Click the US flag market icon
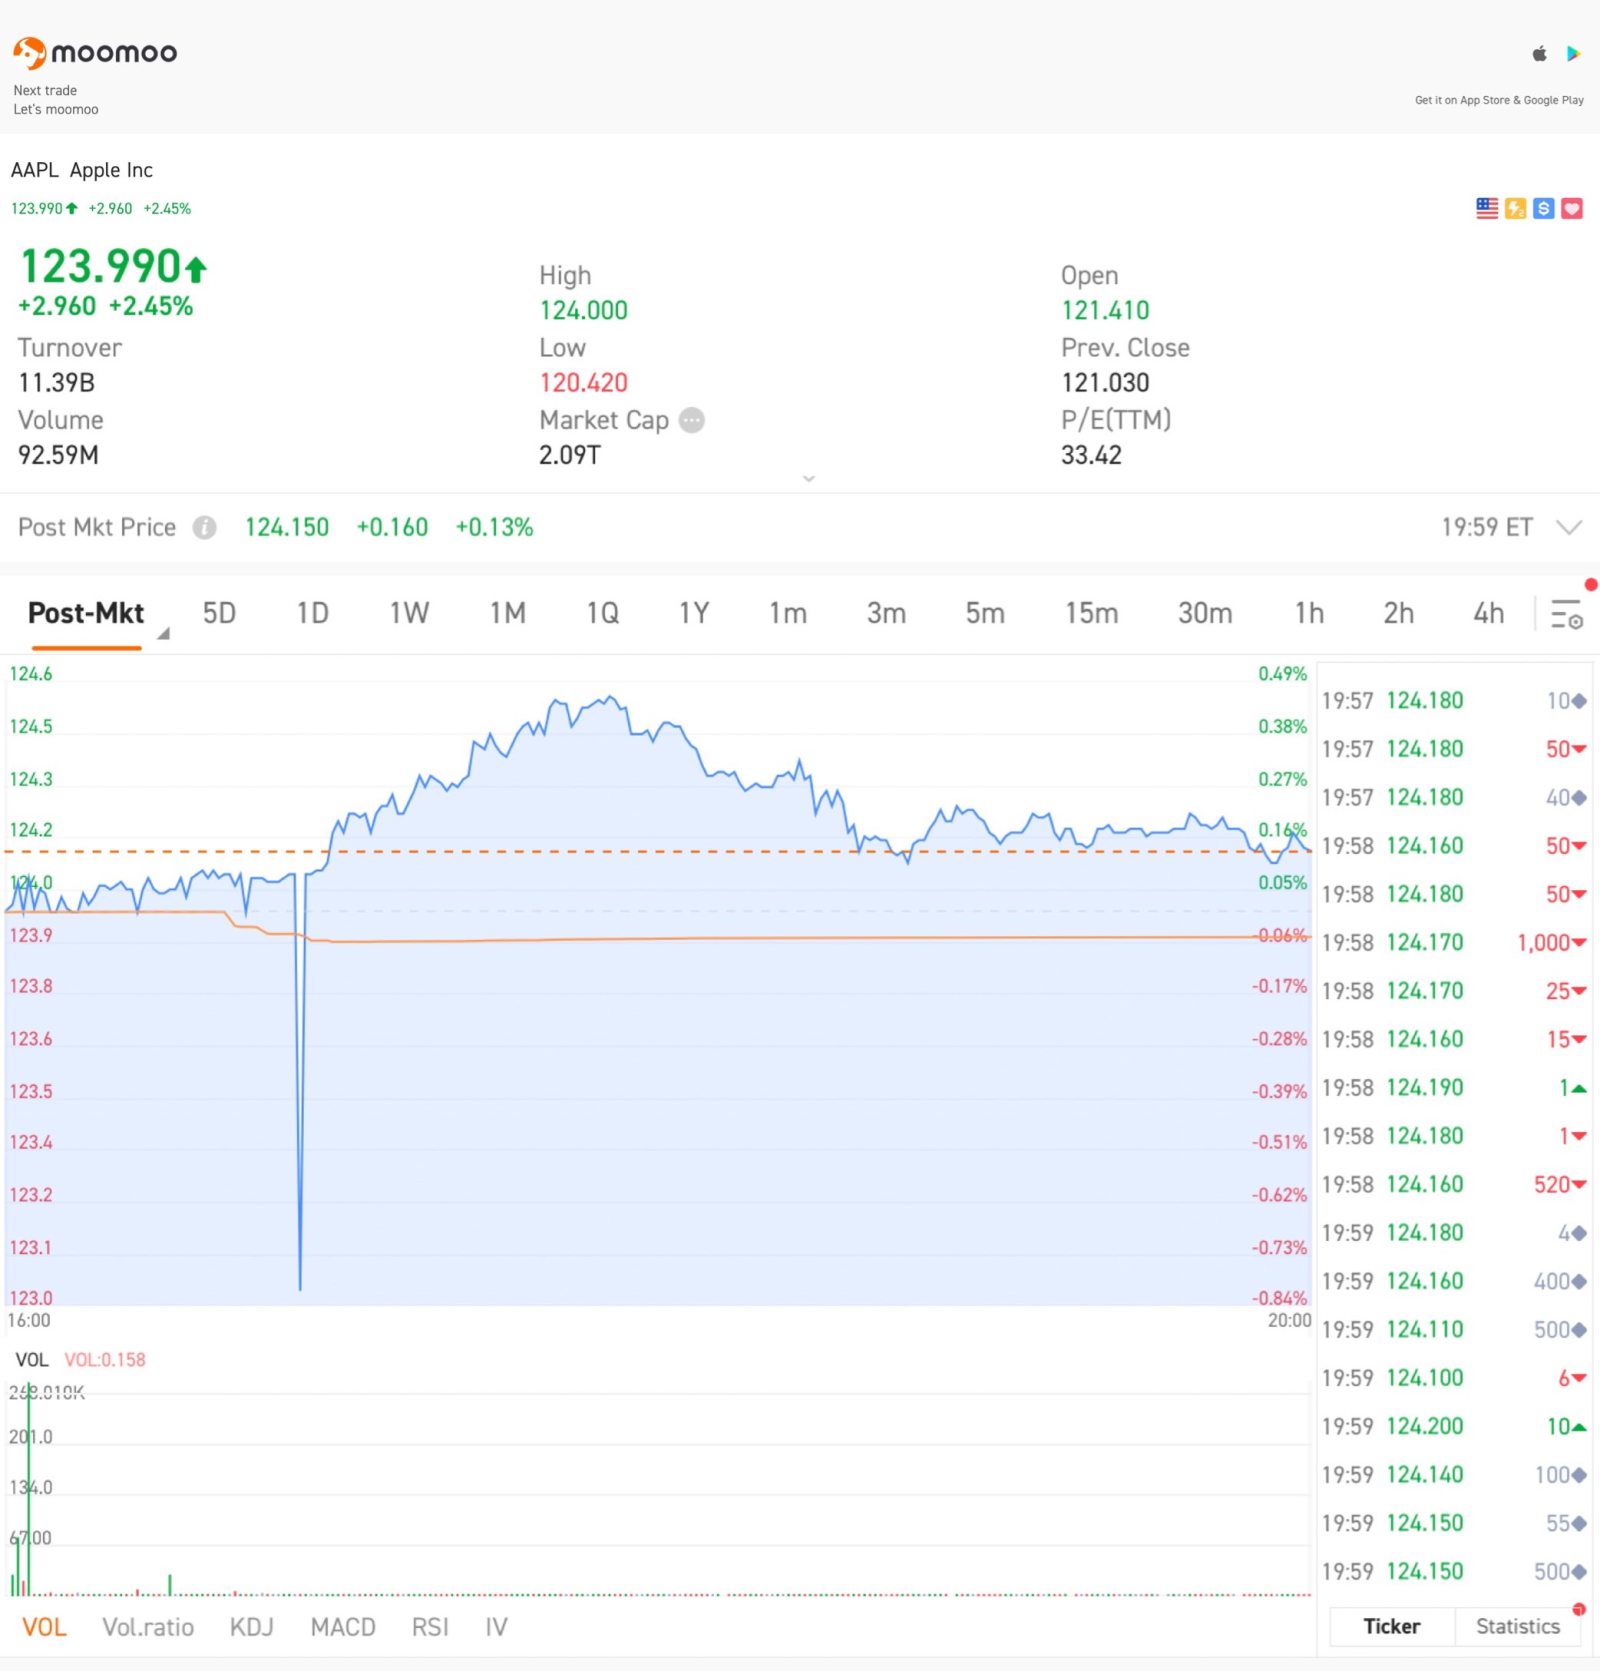The width and height of the screenshot is (1600, 1671). [1487, 208]
